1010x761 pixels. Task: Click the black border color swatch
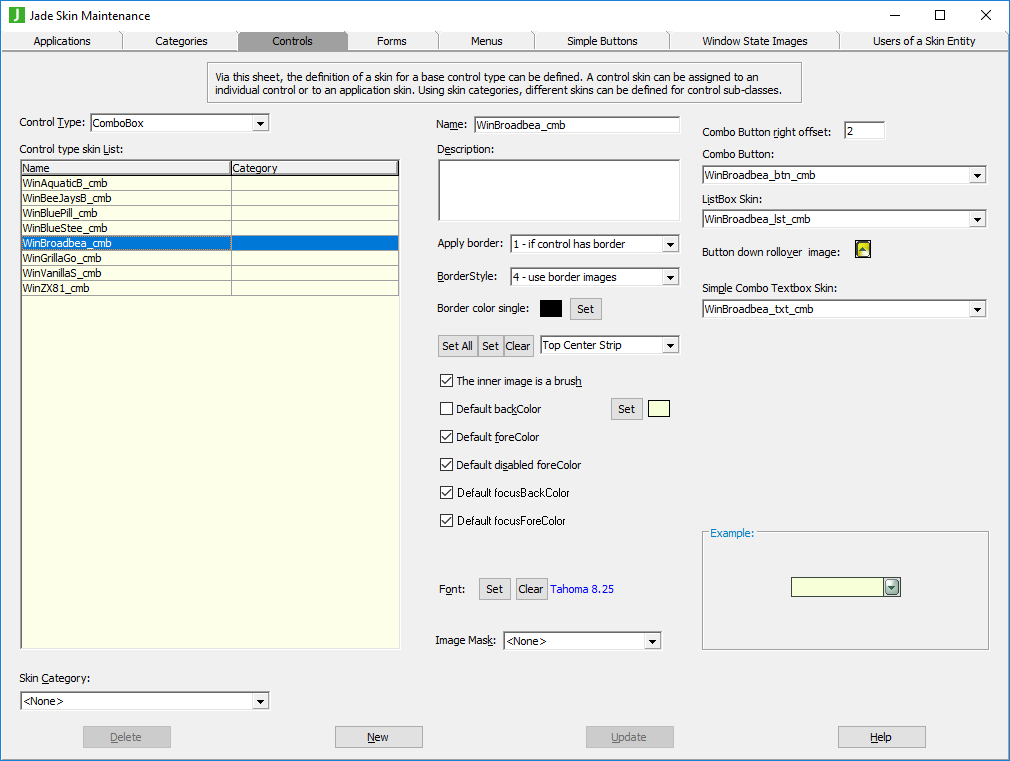pyautogui.click(x=551, y=309)
